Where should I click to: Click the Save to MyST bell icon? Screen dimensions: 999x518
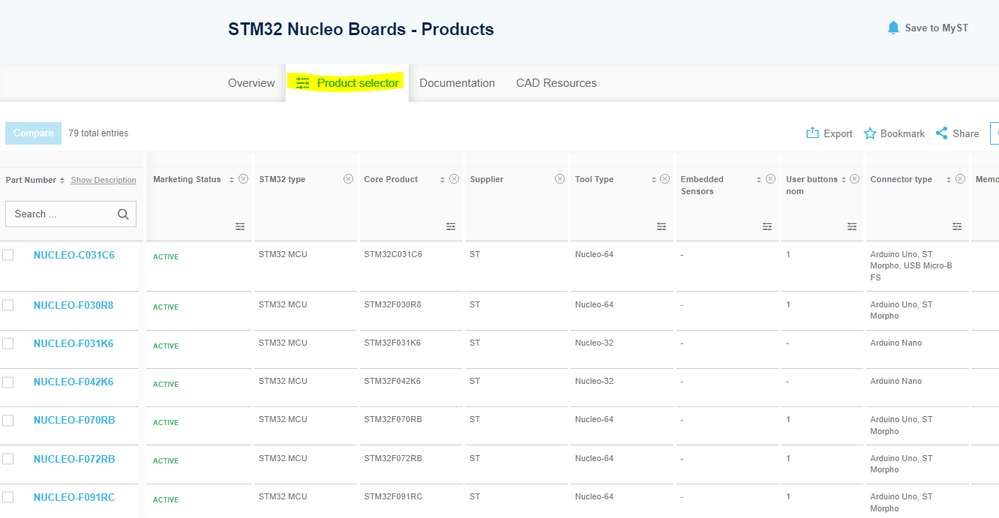(x=893, y=28)
